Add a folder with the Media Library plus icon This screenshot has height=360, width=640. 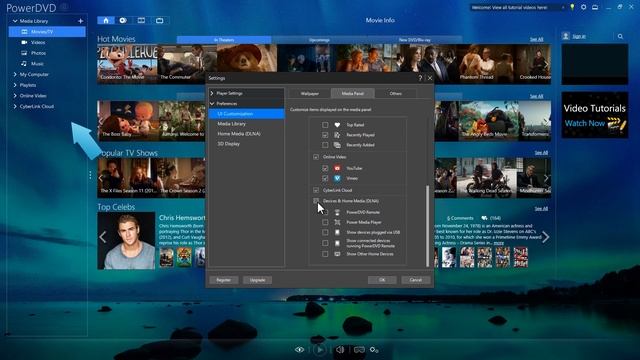pos(80,21)
